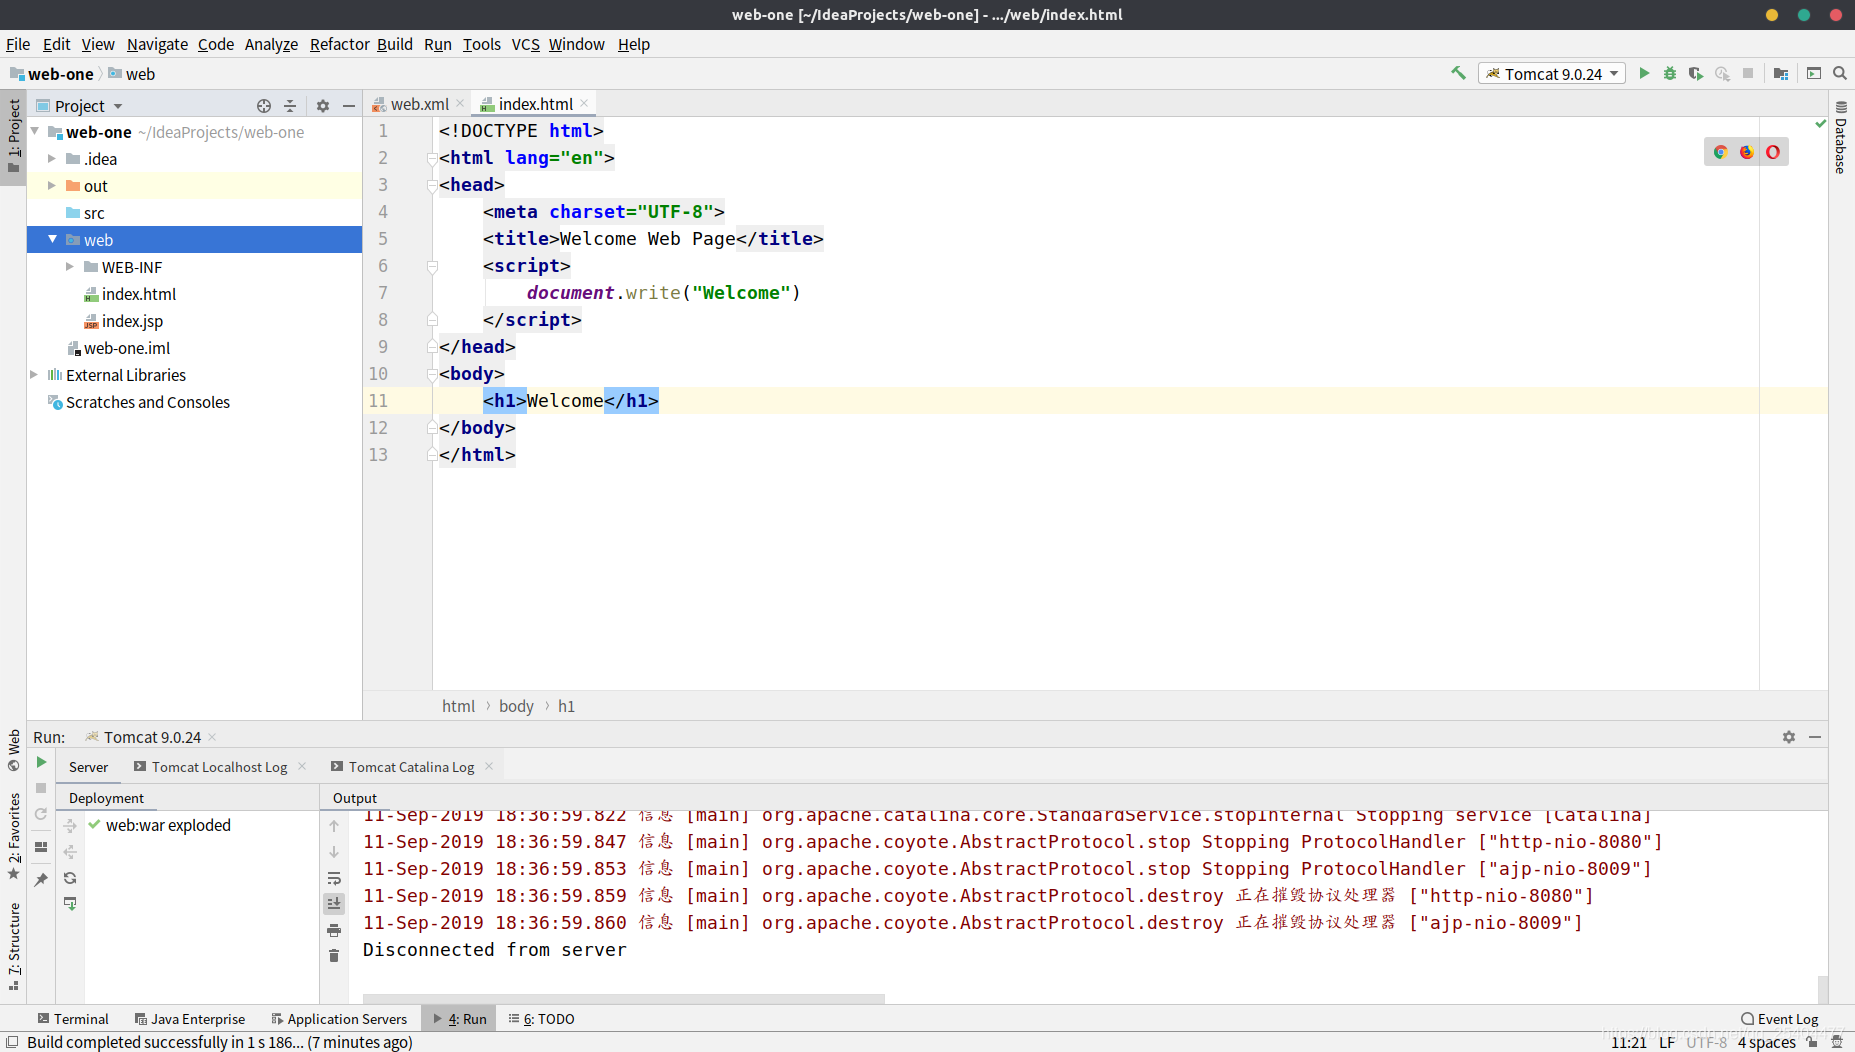This screenshot has width=1855, height=1052.
Task: Hide the Run tool window
Action: point(1815,737)
